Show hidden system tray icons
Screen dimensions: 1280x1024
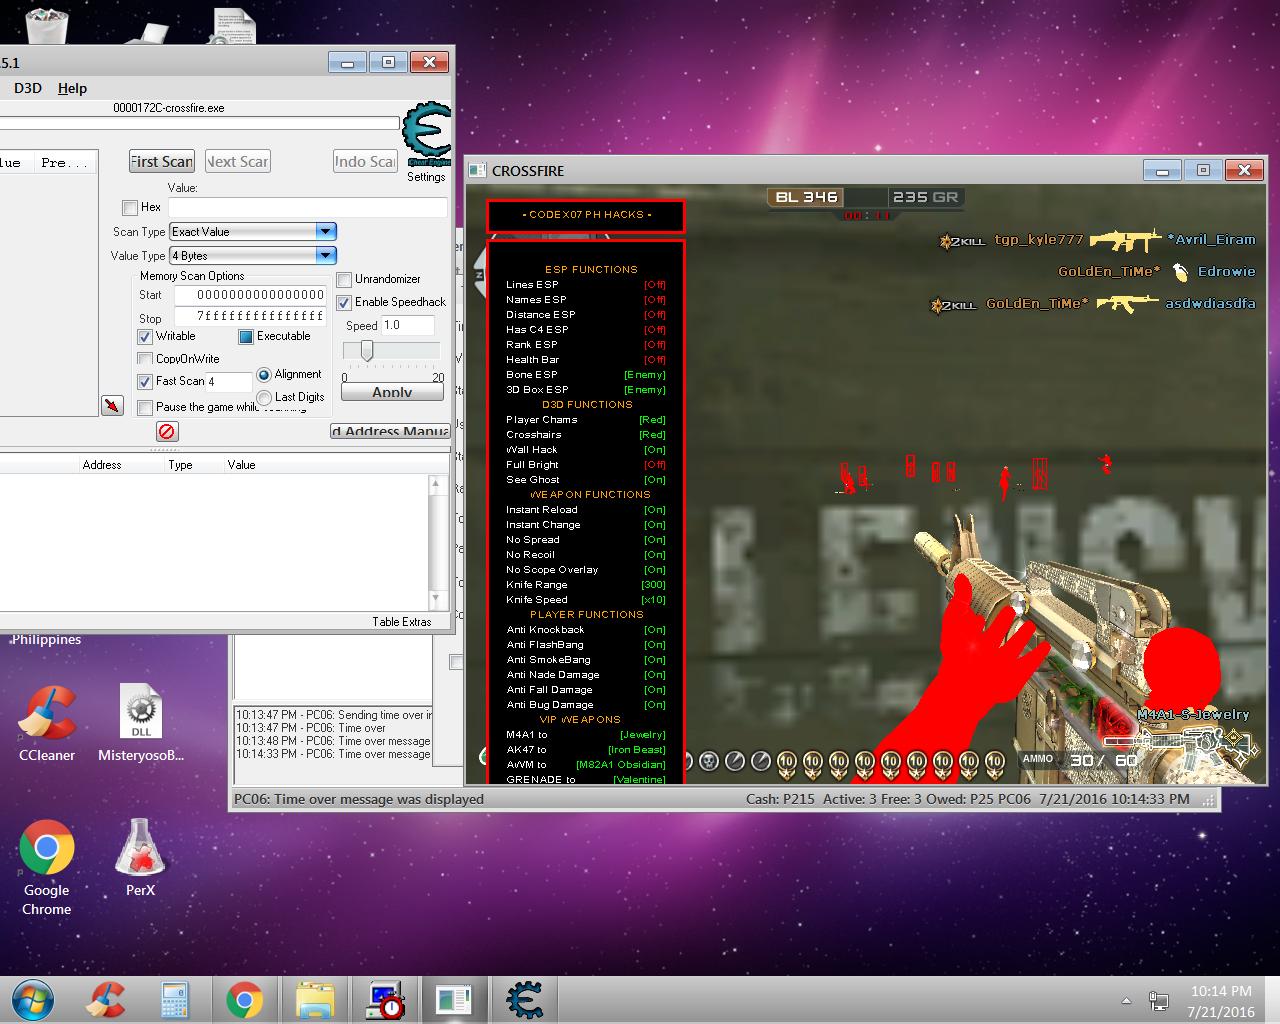(1126, 1000)
